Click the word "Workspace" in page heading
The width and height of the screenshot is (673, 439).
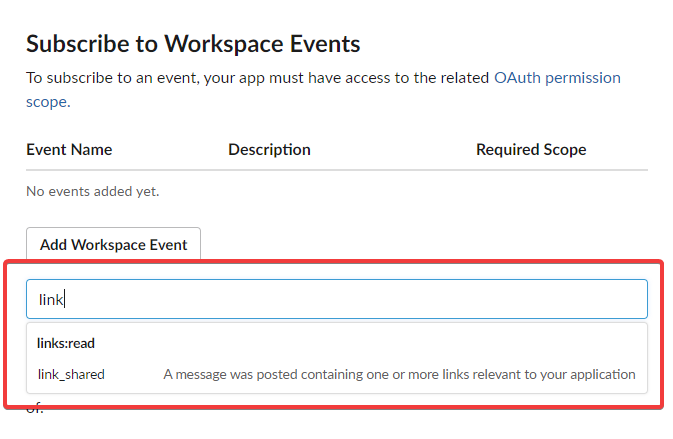click(224, 44)
